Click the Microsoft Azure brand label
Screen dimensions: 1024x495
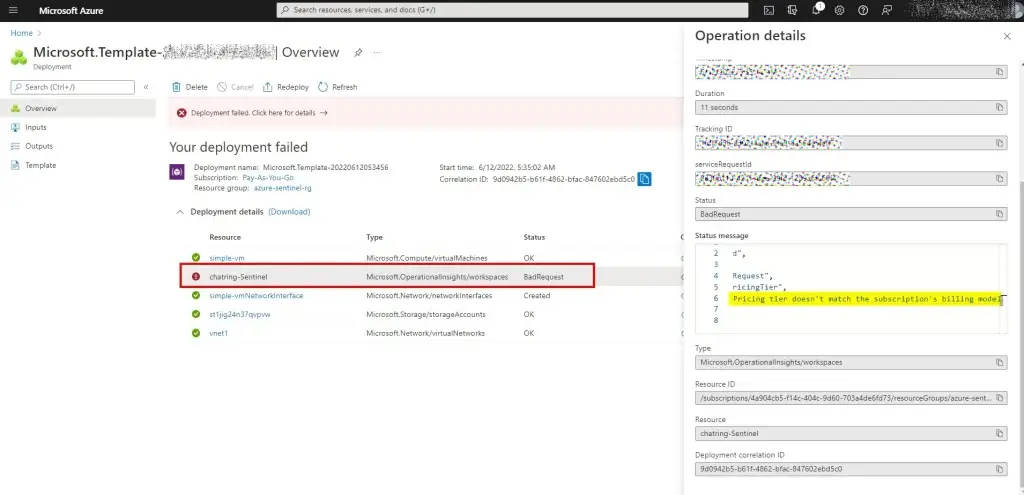(x=71, y=10)
